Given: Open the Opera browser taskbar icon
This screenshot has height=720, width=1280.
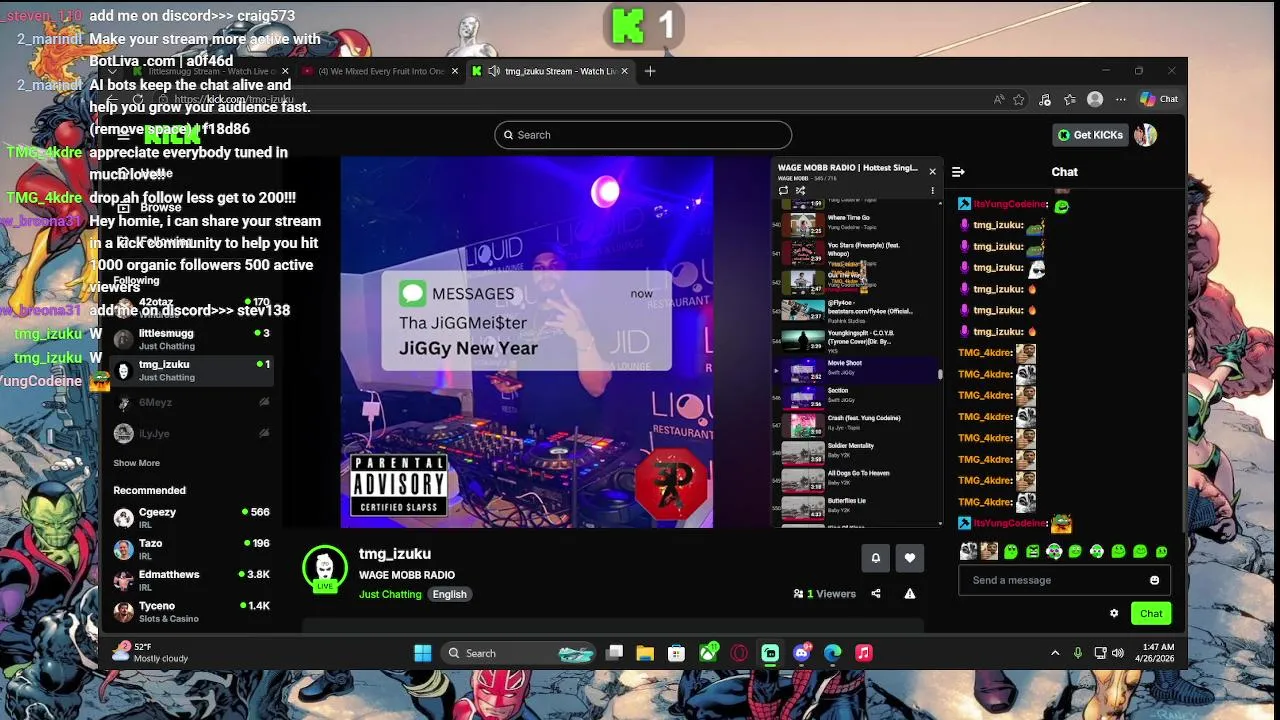Looking at the screenshot, I should pos(739,653).
